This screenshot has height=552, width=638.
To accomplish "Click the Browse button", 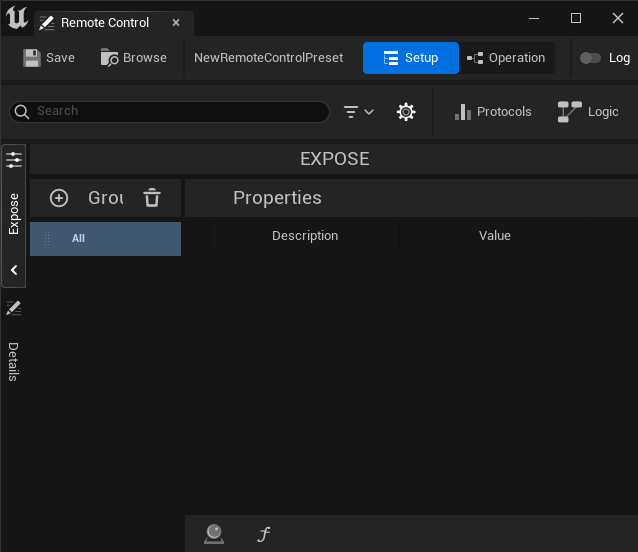I will coord(134,58).
